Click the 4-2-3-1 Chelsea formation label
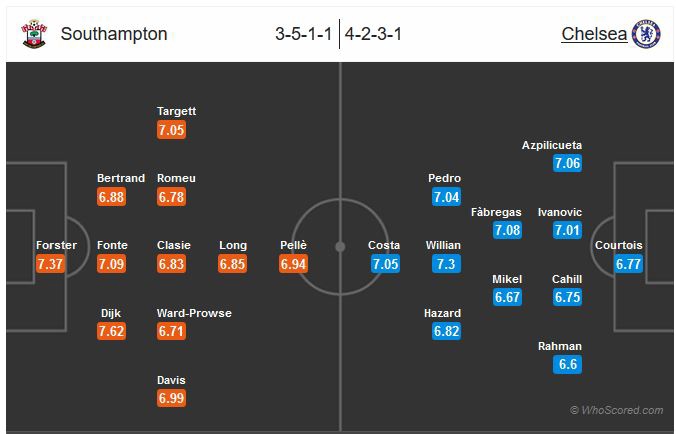The width and height of the screenshot is (676, 434). pos(373,34)
